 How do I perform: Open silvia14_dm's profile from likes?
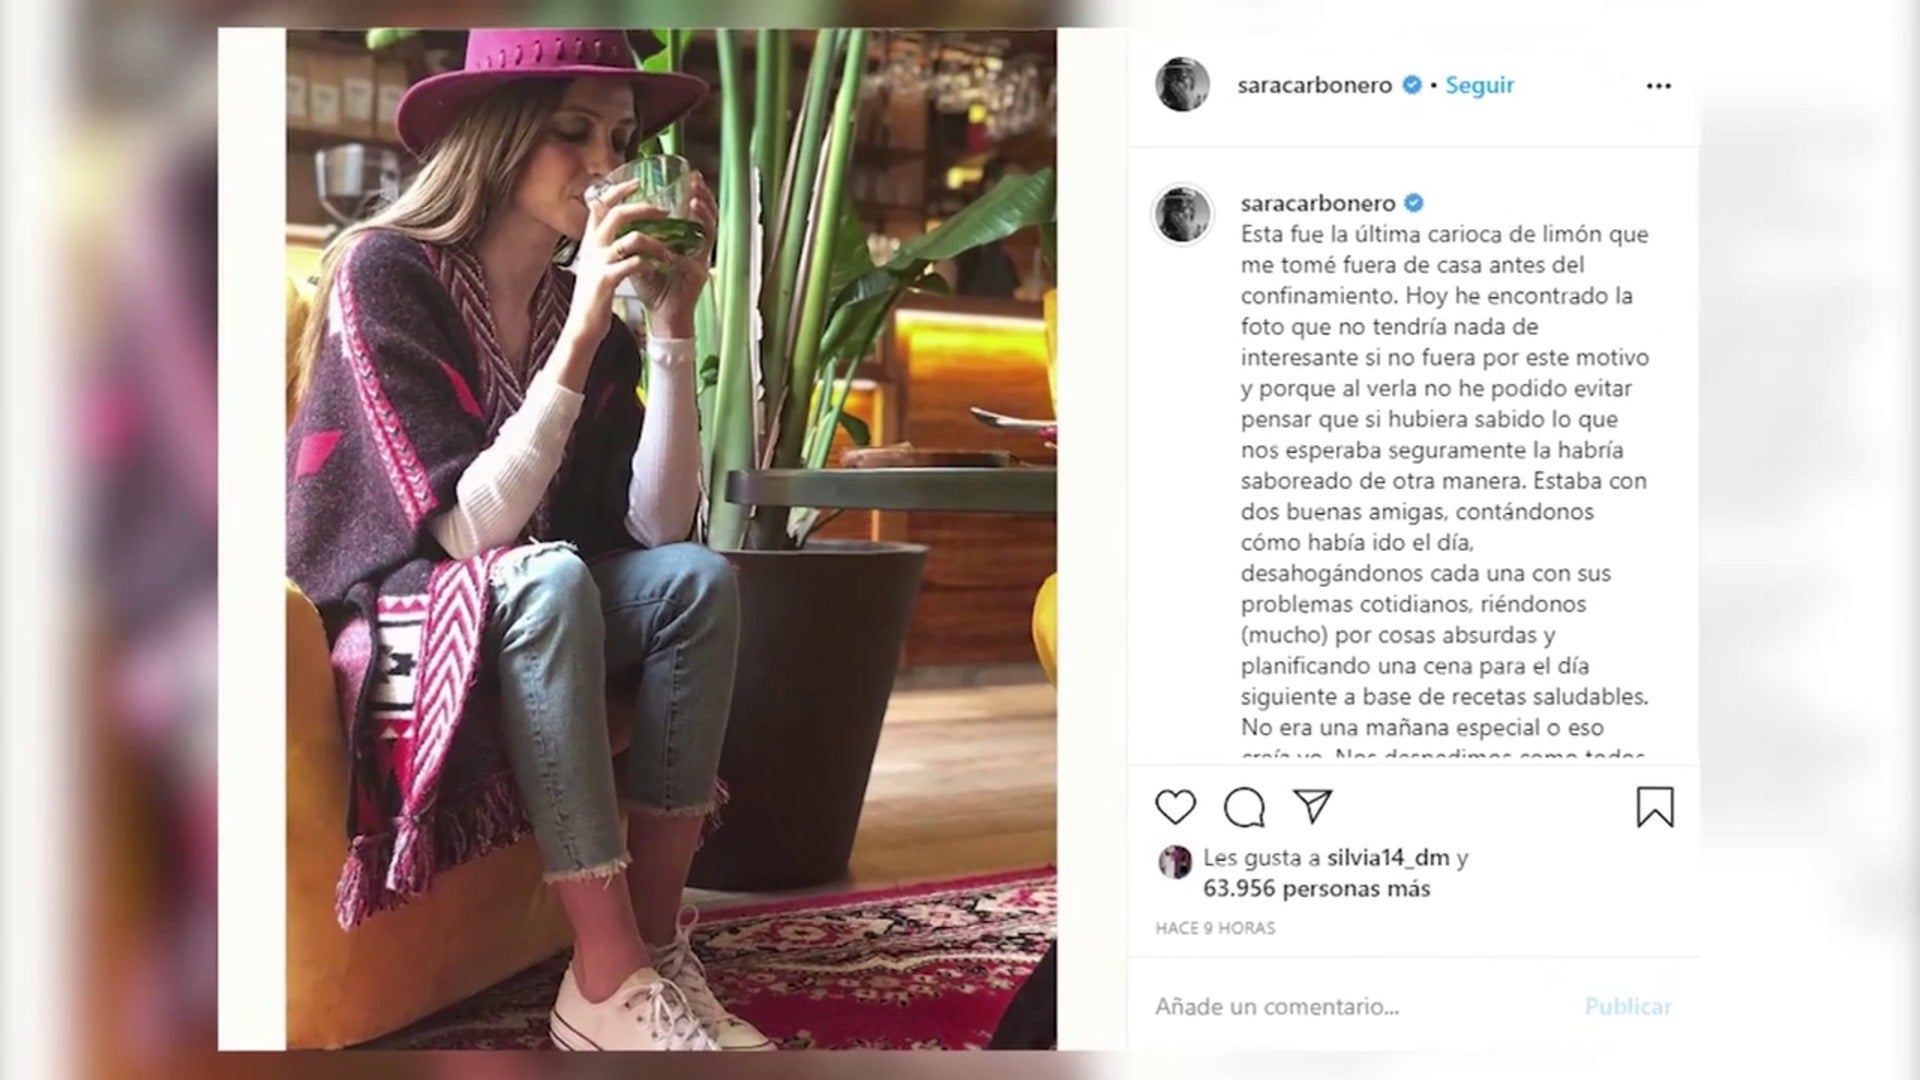click(x=1388, y=858)
